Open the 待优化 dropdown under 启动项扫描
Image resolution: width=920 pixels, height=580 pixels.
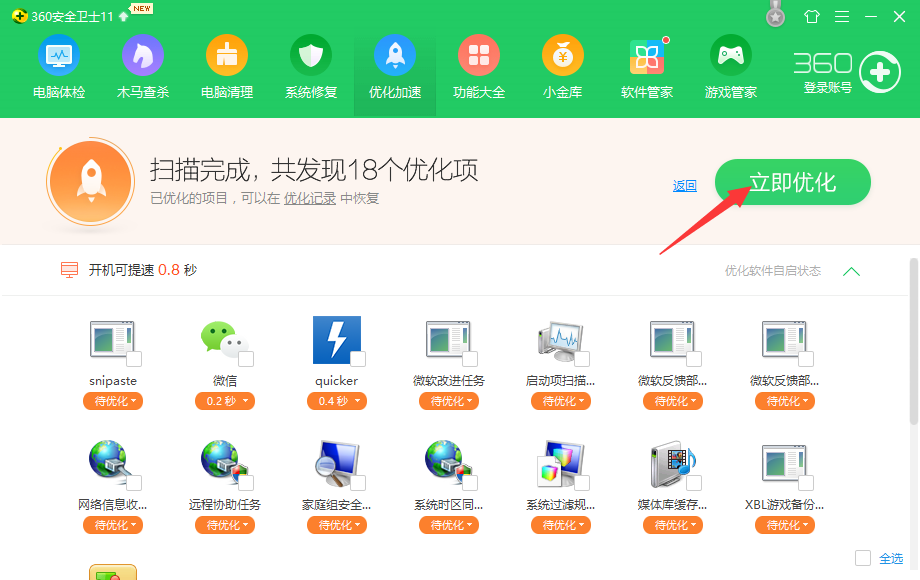[x=561, y=401]
